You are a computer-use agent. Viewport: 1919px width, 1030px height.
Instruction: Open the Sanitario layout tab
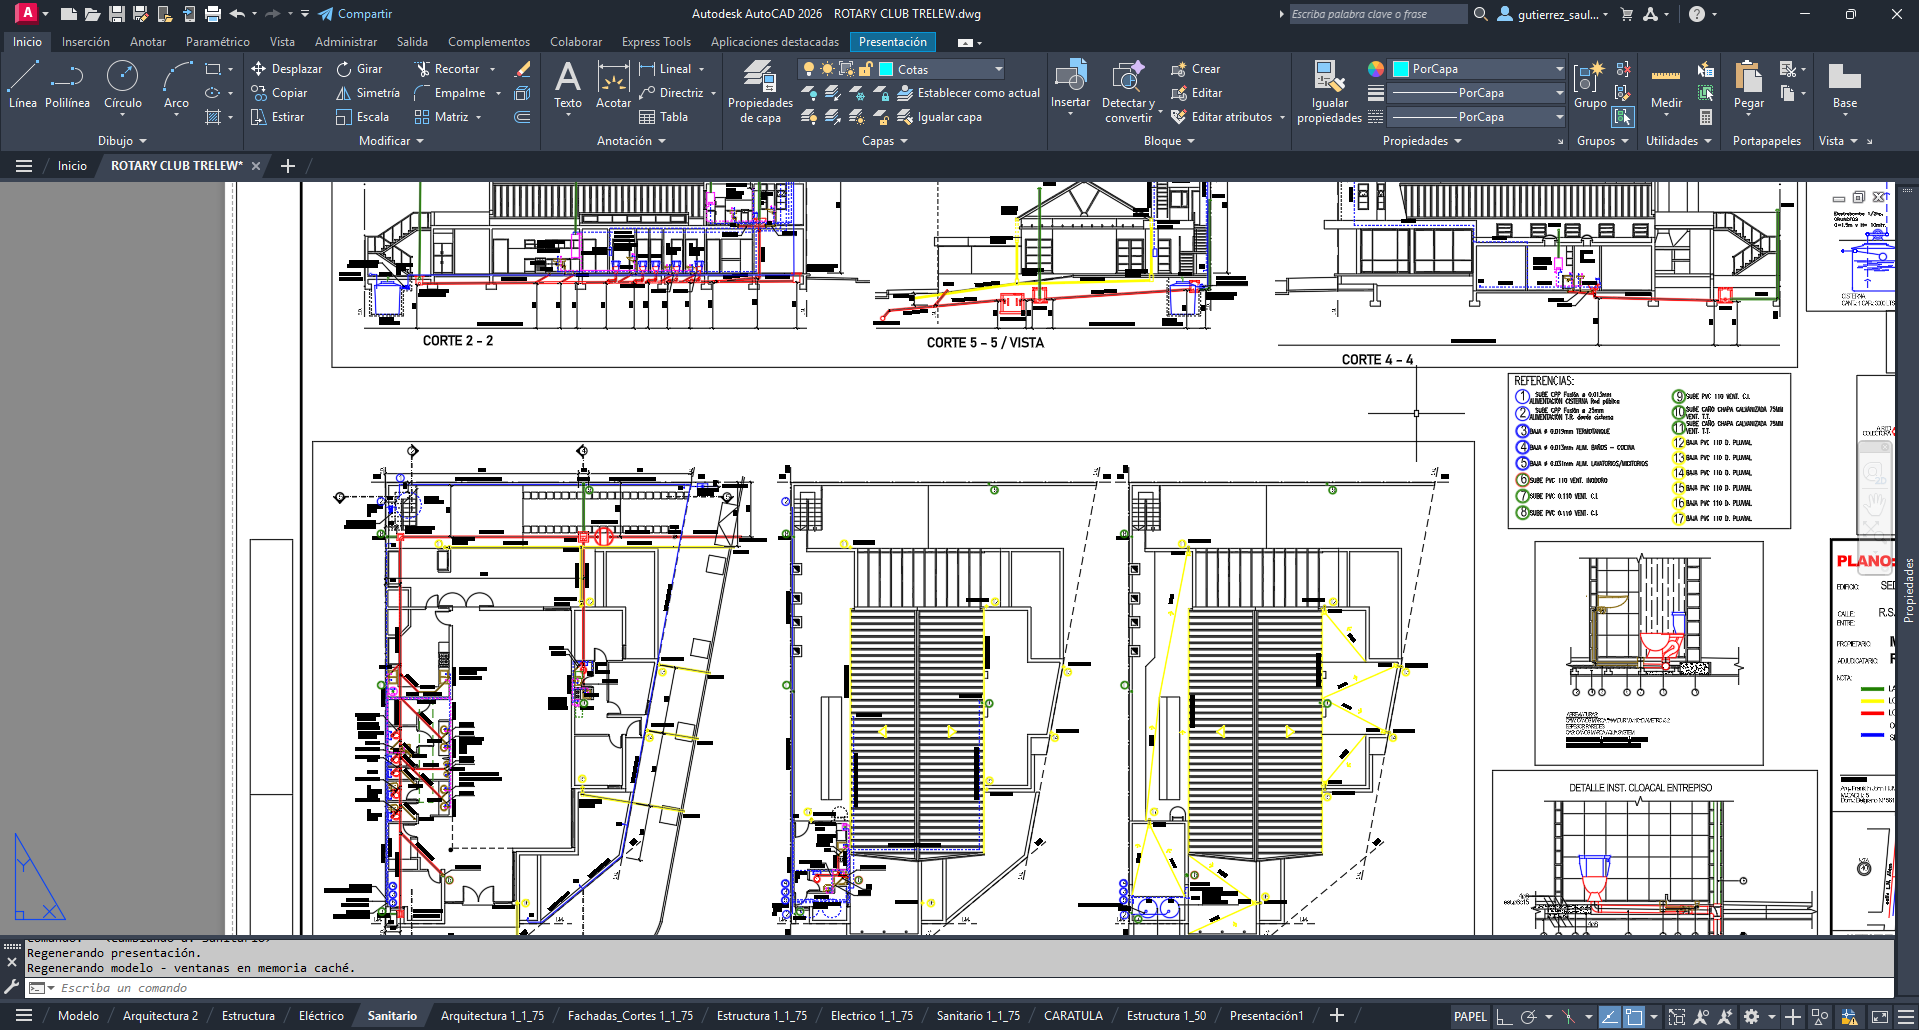coord(391,1015)
